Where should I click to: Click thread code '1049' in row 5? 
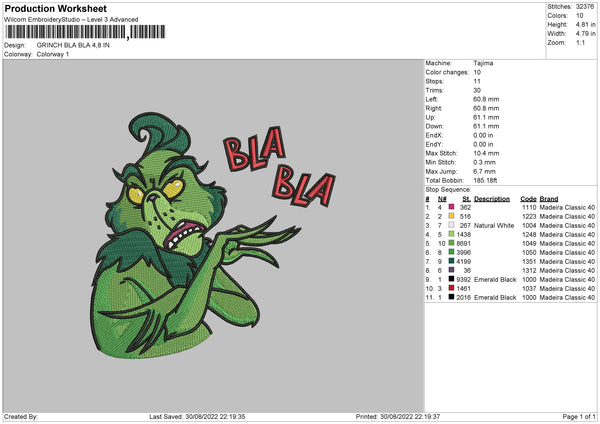529,243
